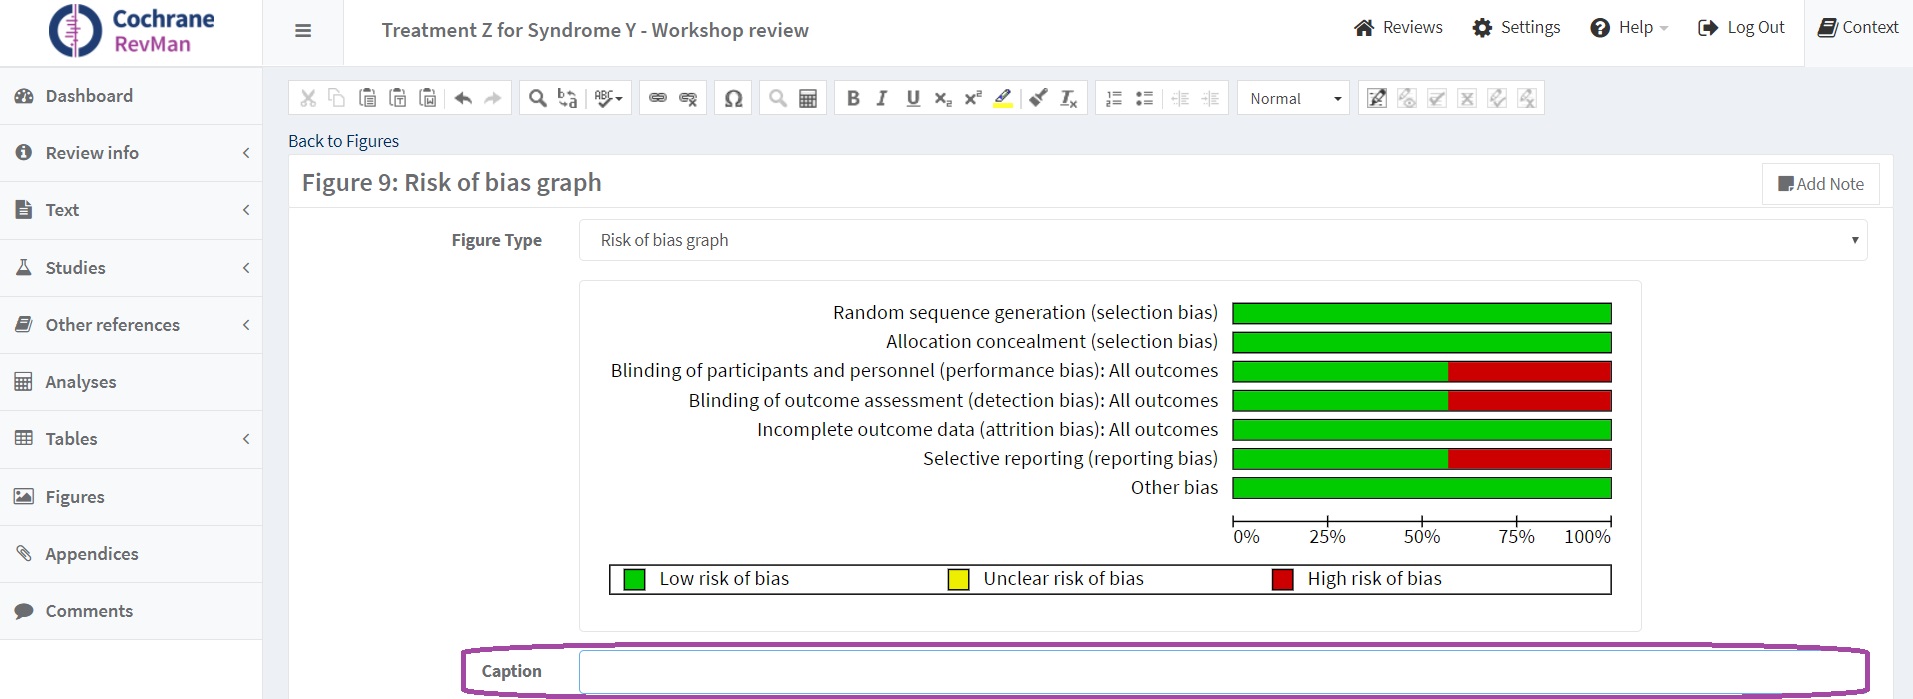Open the calculator icon in toolbar
This screenshot has height=699, width=1913.
808,98
